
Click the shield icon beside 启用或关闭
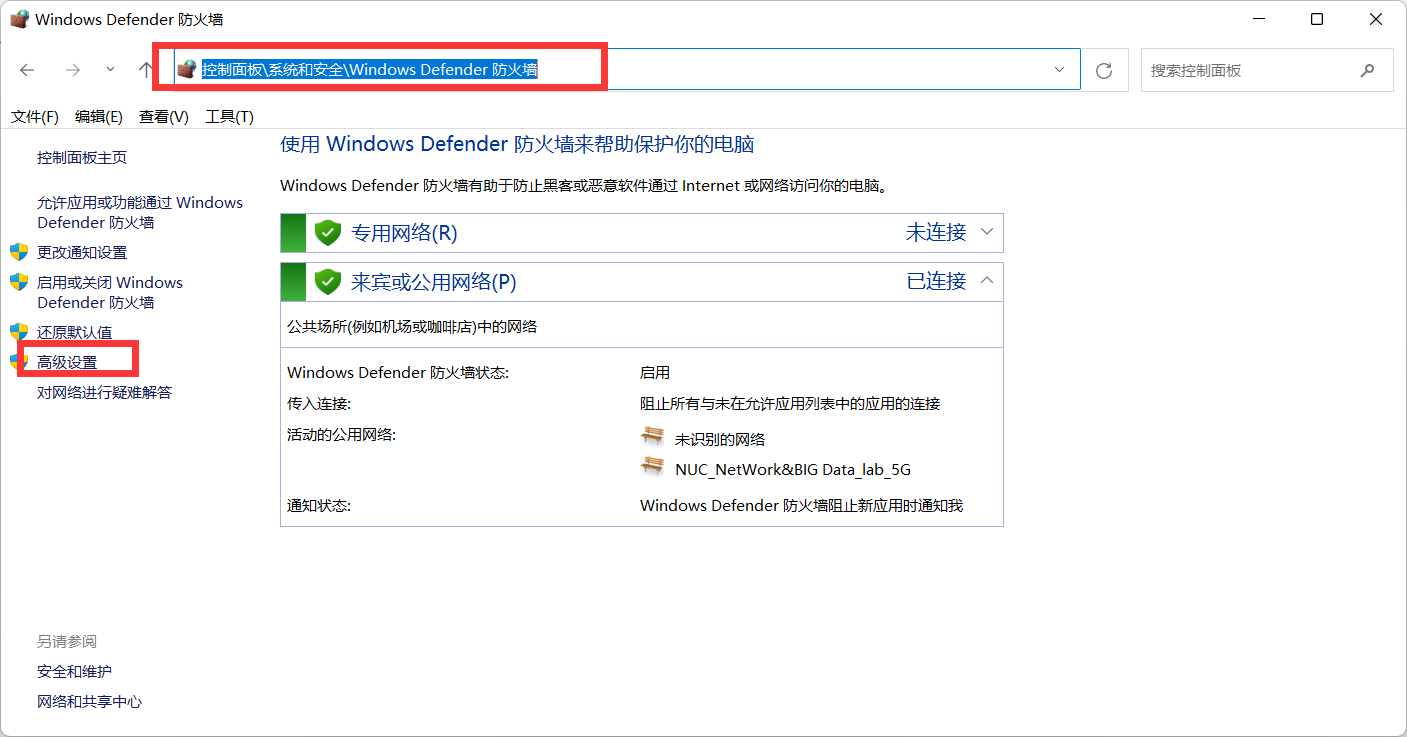19,282
